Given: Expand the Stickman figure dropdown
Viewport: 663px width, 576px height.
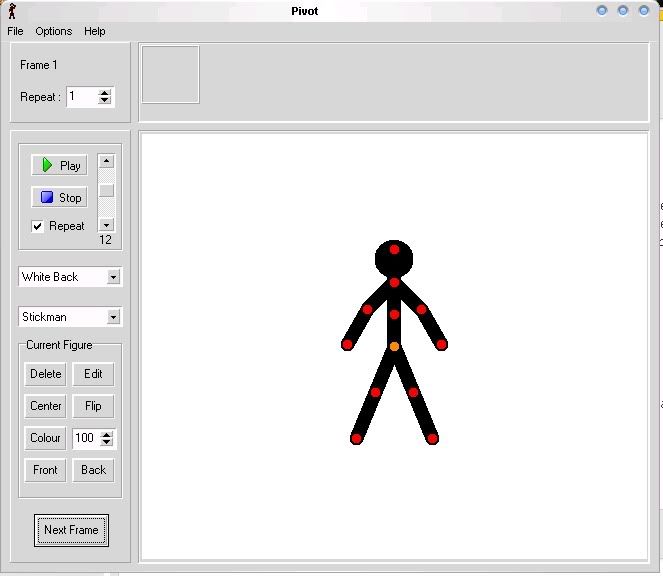Looking at the screenshot, I should 113,317.
